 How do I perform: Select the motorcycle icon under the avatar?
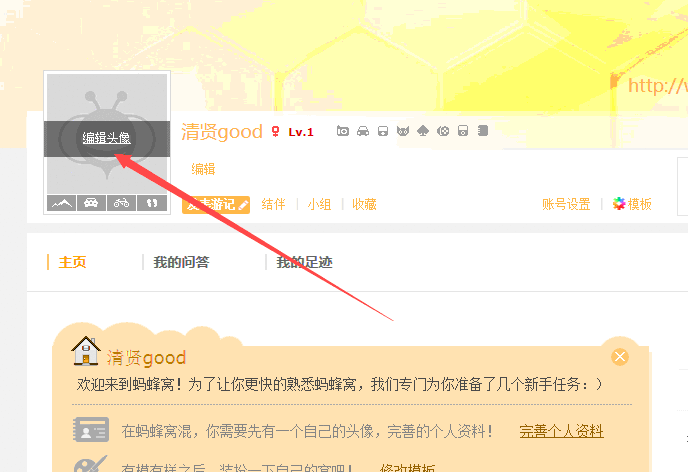click(121, 203)
